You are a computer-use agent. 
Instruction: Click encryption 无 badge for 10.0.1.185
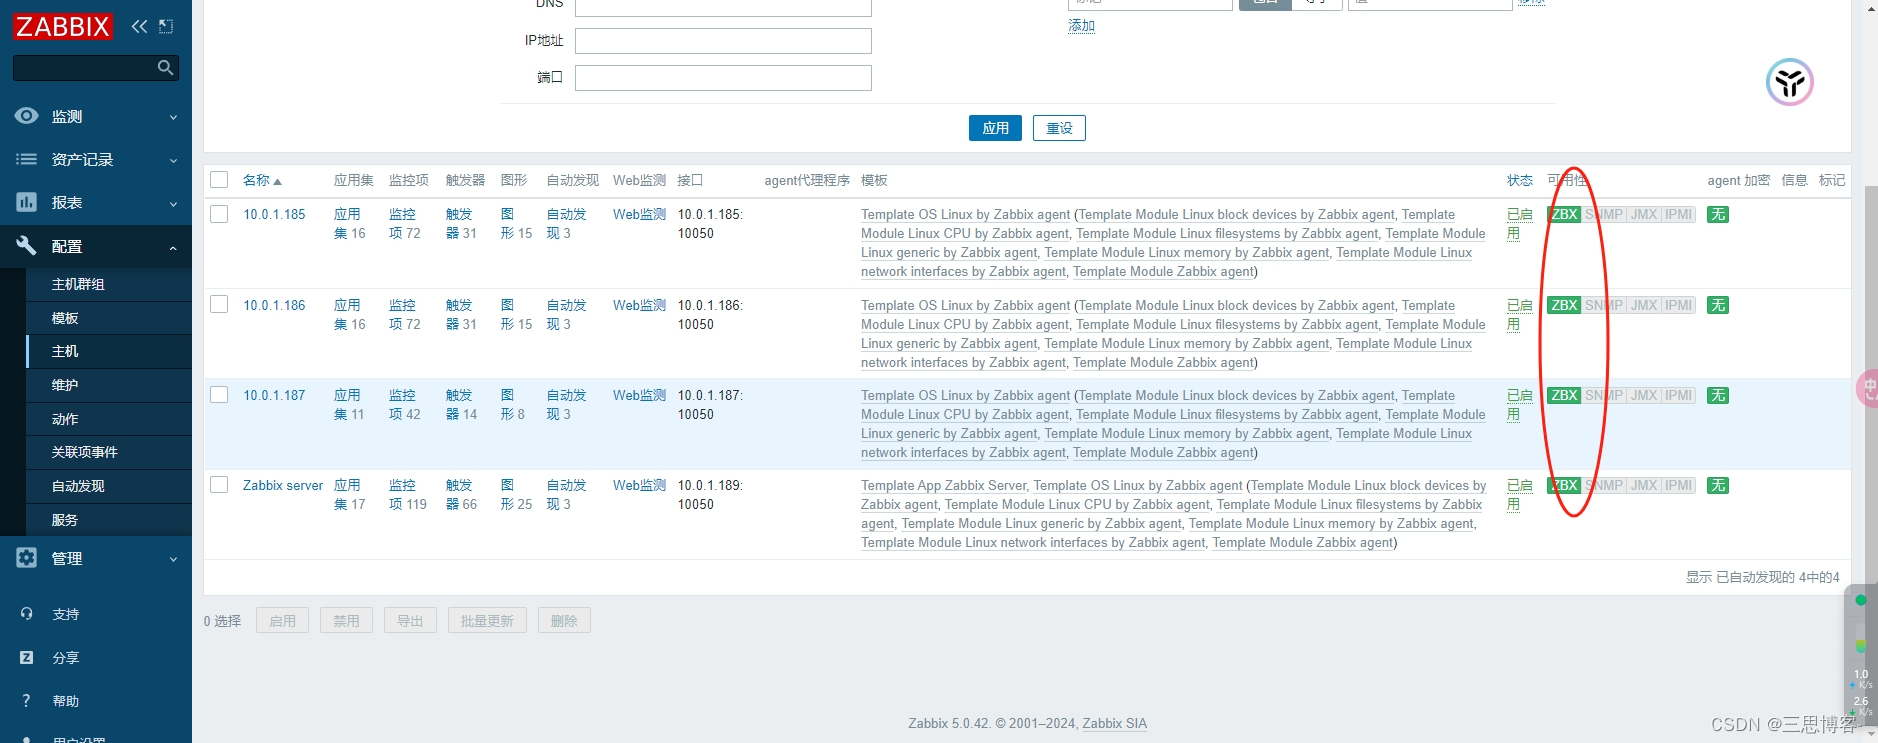(1717, 214)
